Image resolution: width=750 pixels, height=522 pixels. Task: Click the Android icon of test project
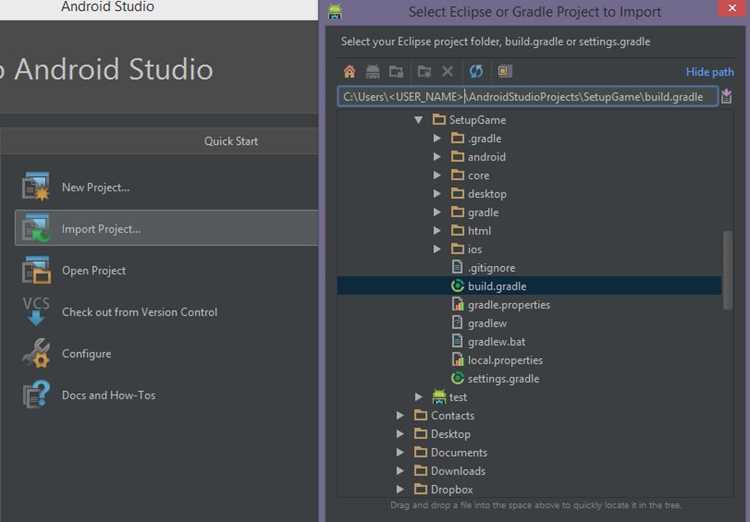(x=439, y=397)
